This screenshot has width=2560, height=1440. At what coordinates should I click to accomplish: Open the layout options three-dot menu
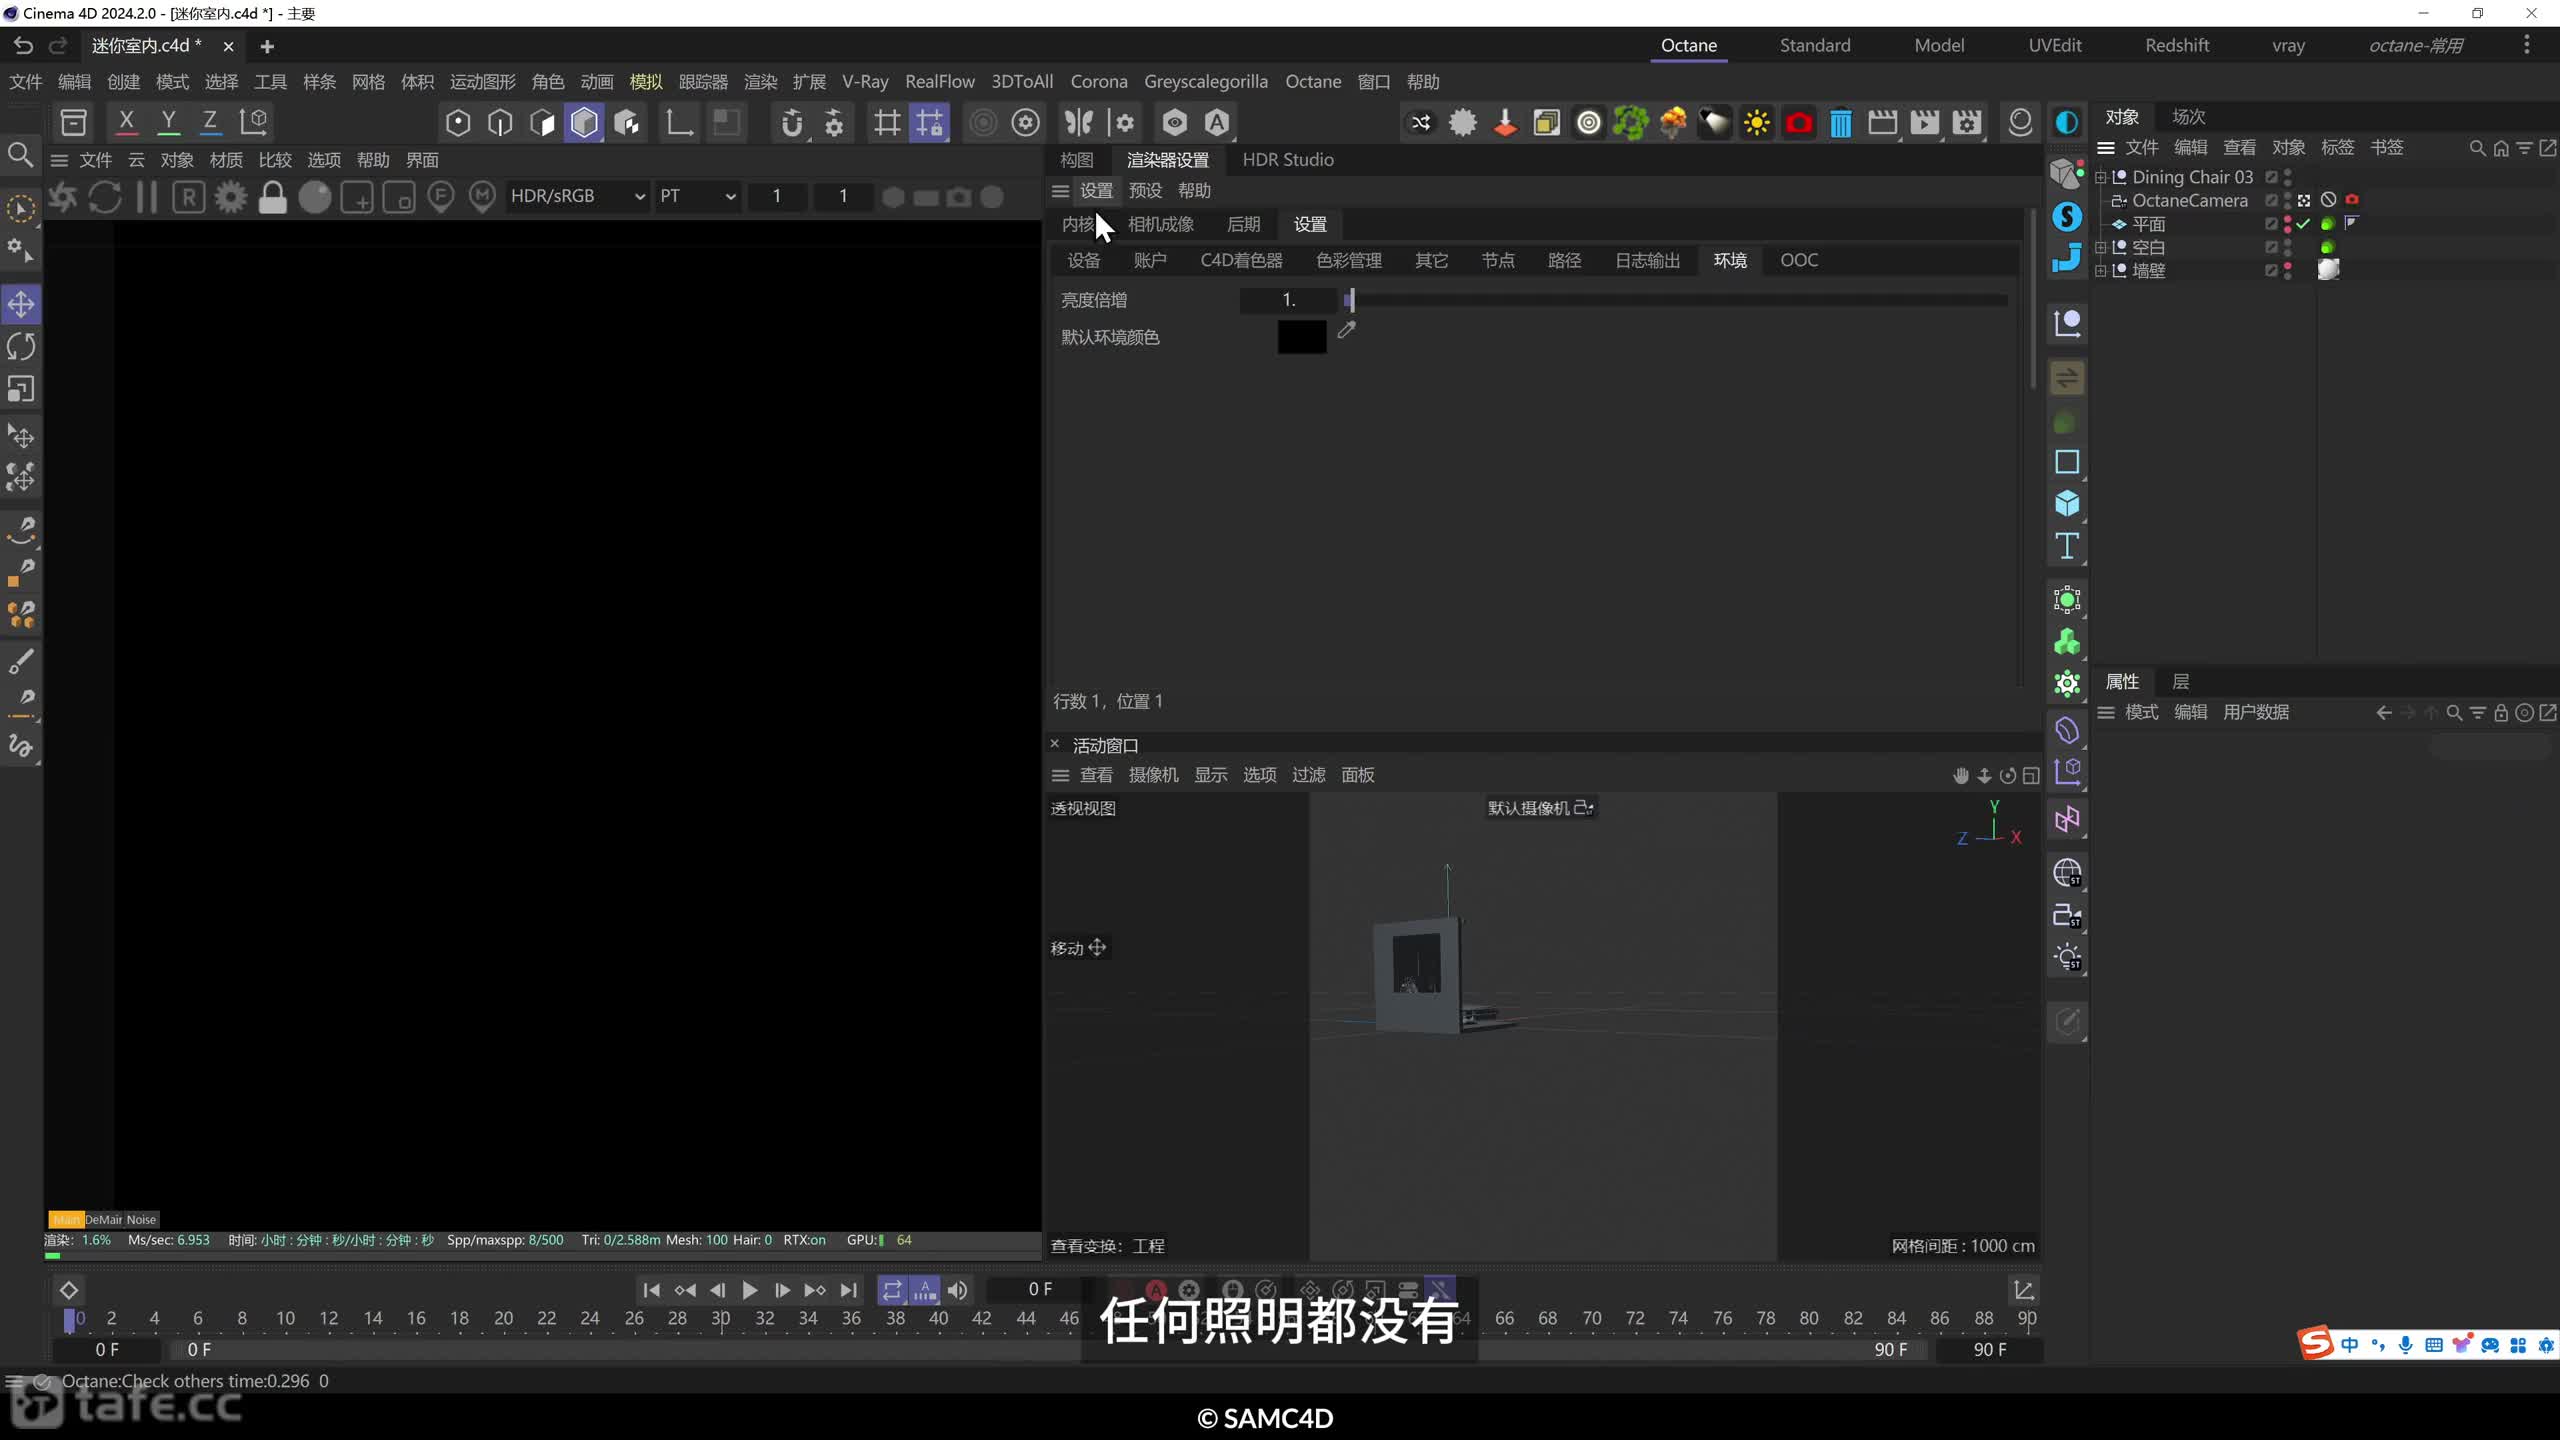coord(2527,45)
